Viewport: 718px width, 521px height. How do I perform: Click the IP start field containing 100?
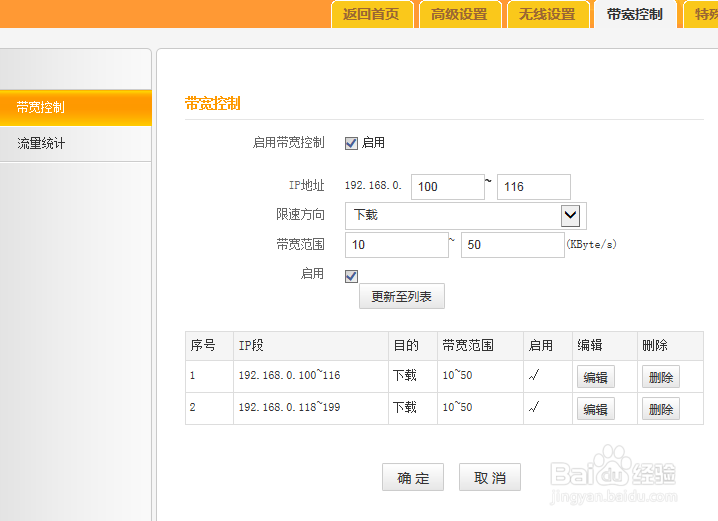pyautogui.click(x=447, y=187)
